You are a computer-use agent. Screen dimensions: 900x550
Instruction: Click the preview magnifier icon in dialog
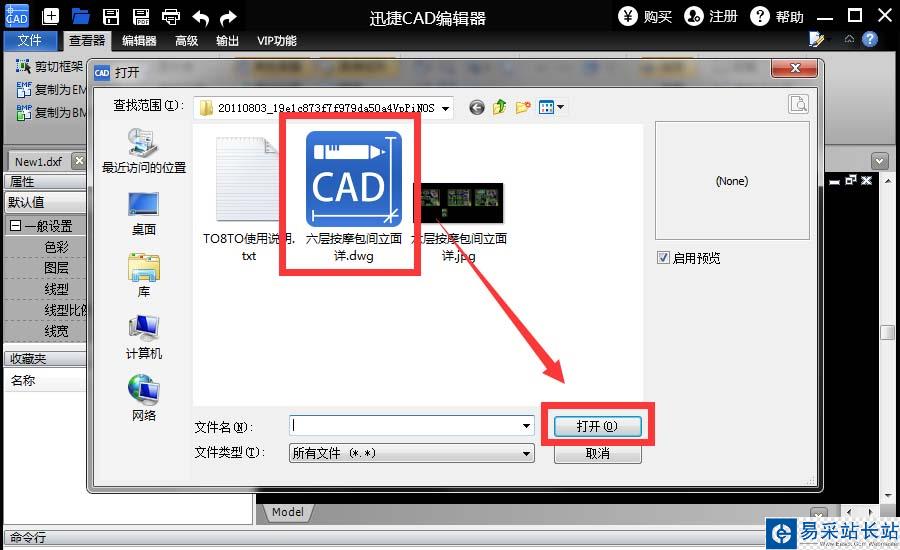tap(798, 104)
